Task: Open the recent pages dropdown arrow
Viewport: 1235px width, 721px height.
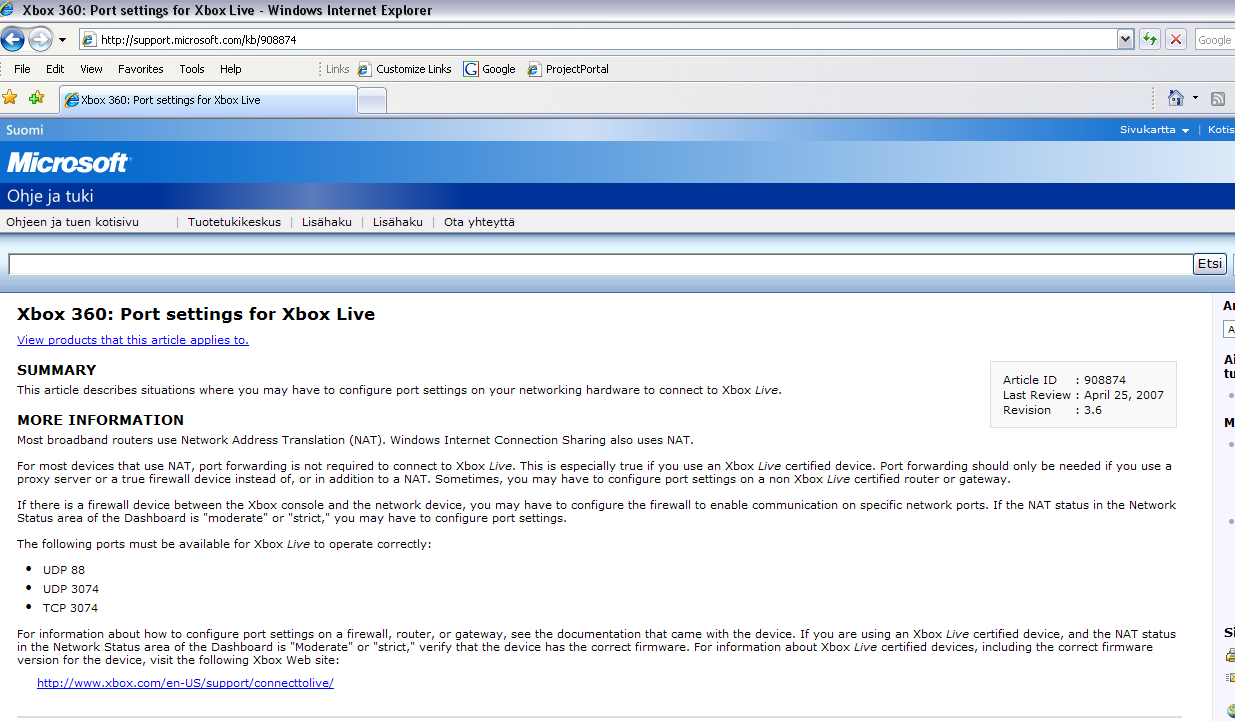Action: pyautogui.click(x=62, y=40)
